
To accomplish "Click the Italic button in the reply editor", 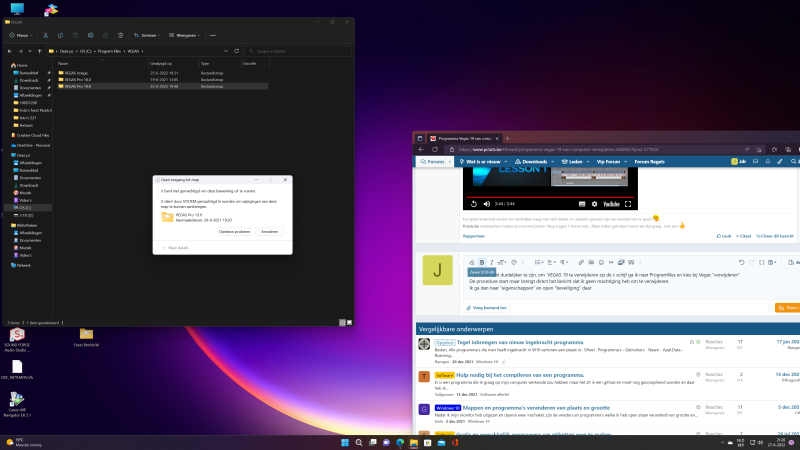I will pos(492,262).
